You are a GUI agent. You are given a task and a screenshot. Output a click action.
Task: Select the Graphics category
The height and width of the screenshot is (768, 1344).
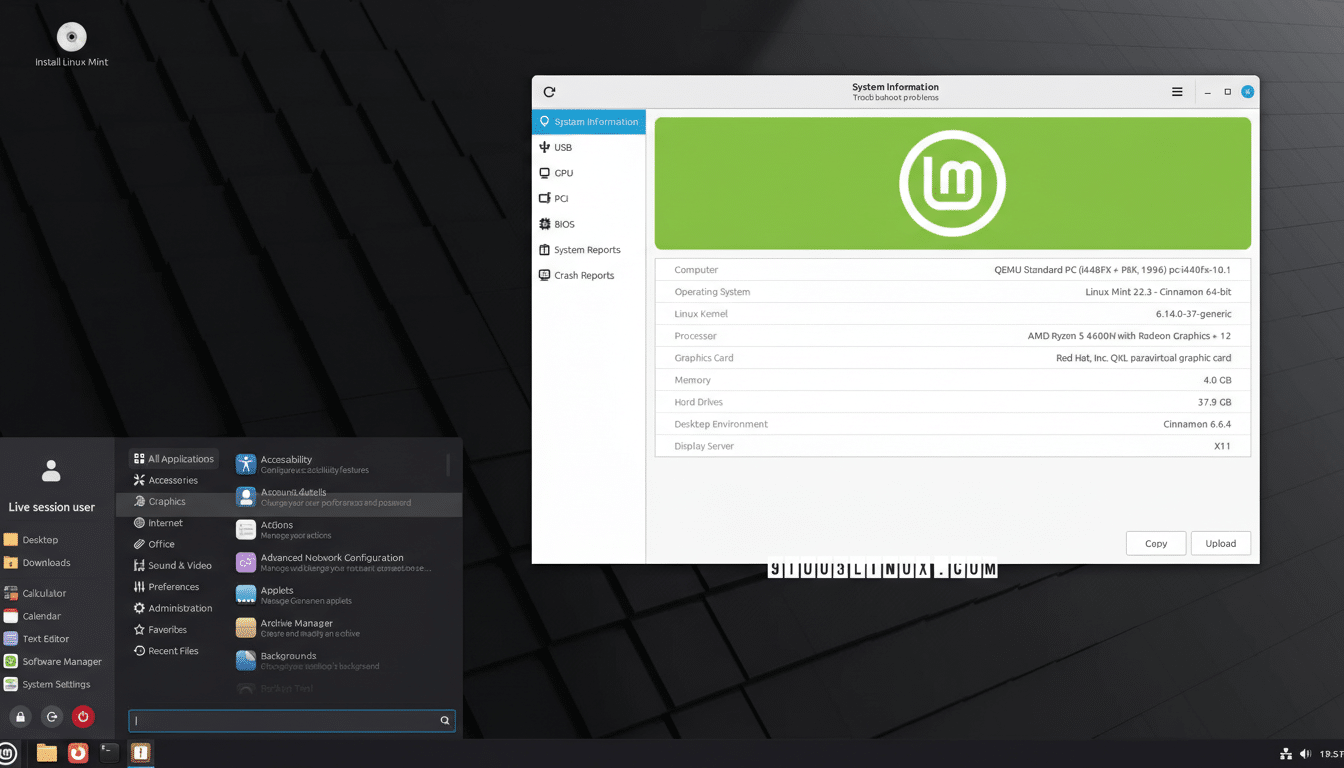(x=167, y=501)
